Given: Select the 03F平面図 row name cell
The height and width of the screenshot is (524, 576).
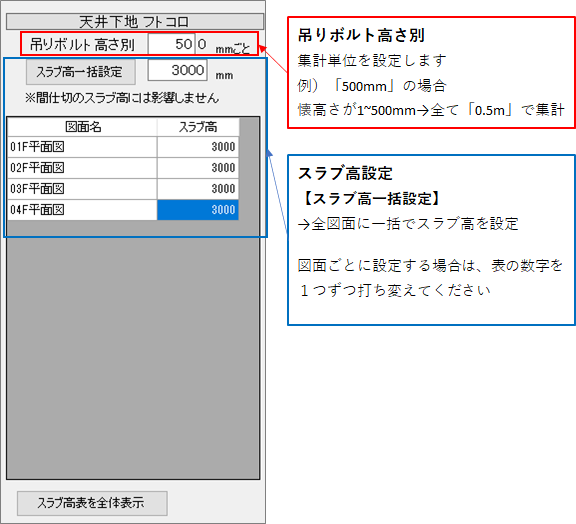Looking at the screenshot, I should pos(82,189).
